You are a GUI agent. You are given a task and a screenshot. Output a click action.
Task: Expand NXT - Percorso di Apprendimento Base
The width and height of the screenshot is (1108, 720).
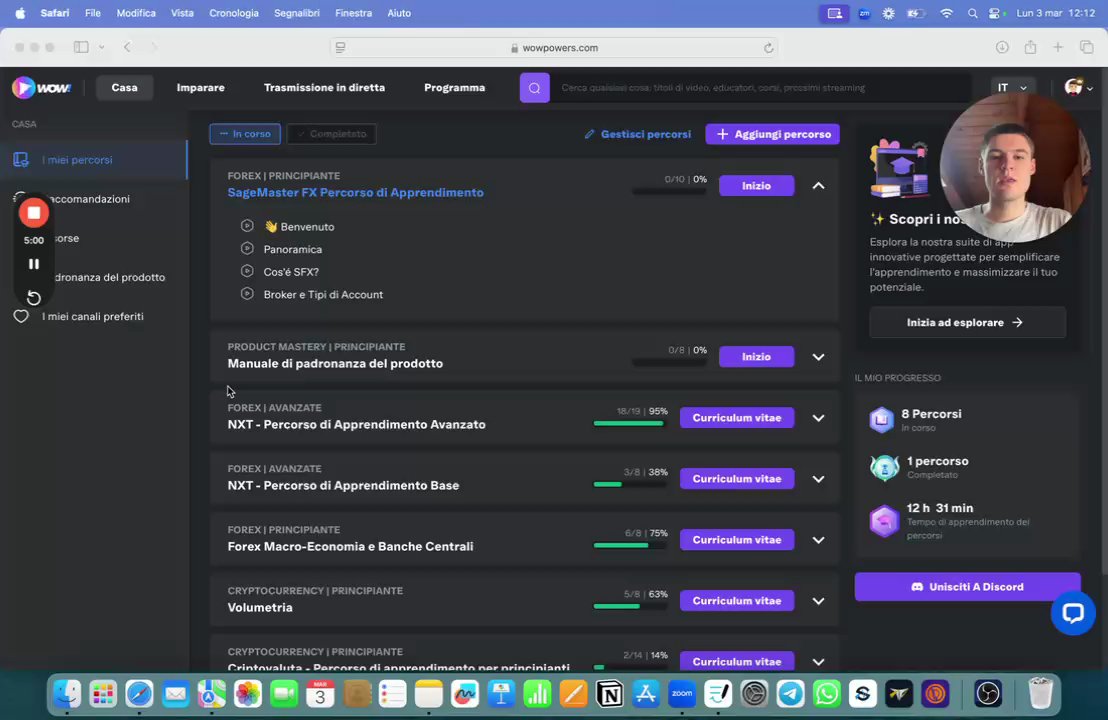coord(818,478)
